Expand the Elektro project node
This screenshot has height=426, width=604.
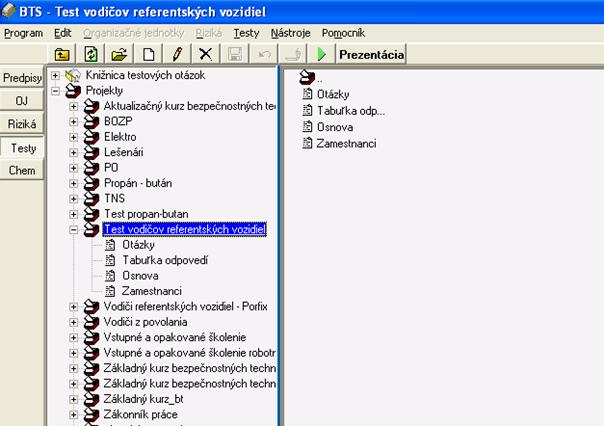pyautogui.click(x=73, y=137)
